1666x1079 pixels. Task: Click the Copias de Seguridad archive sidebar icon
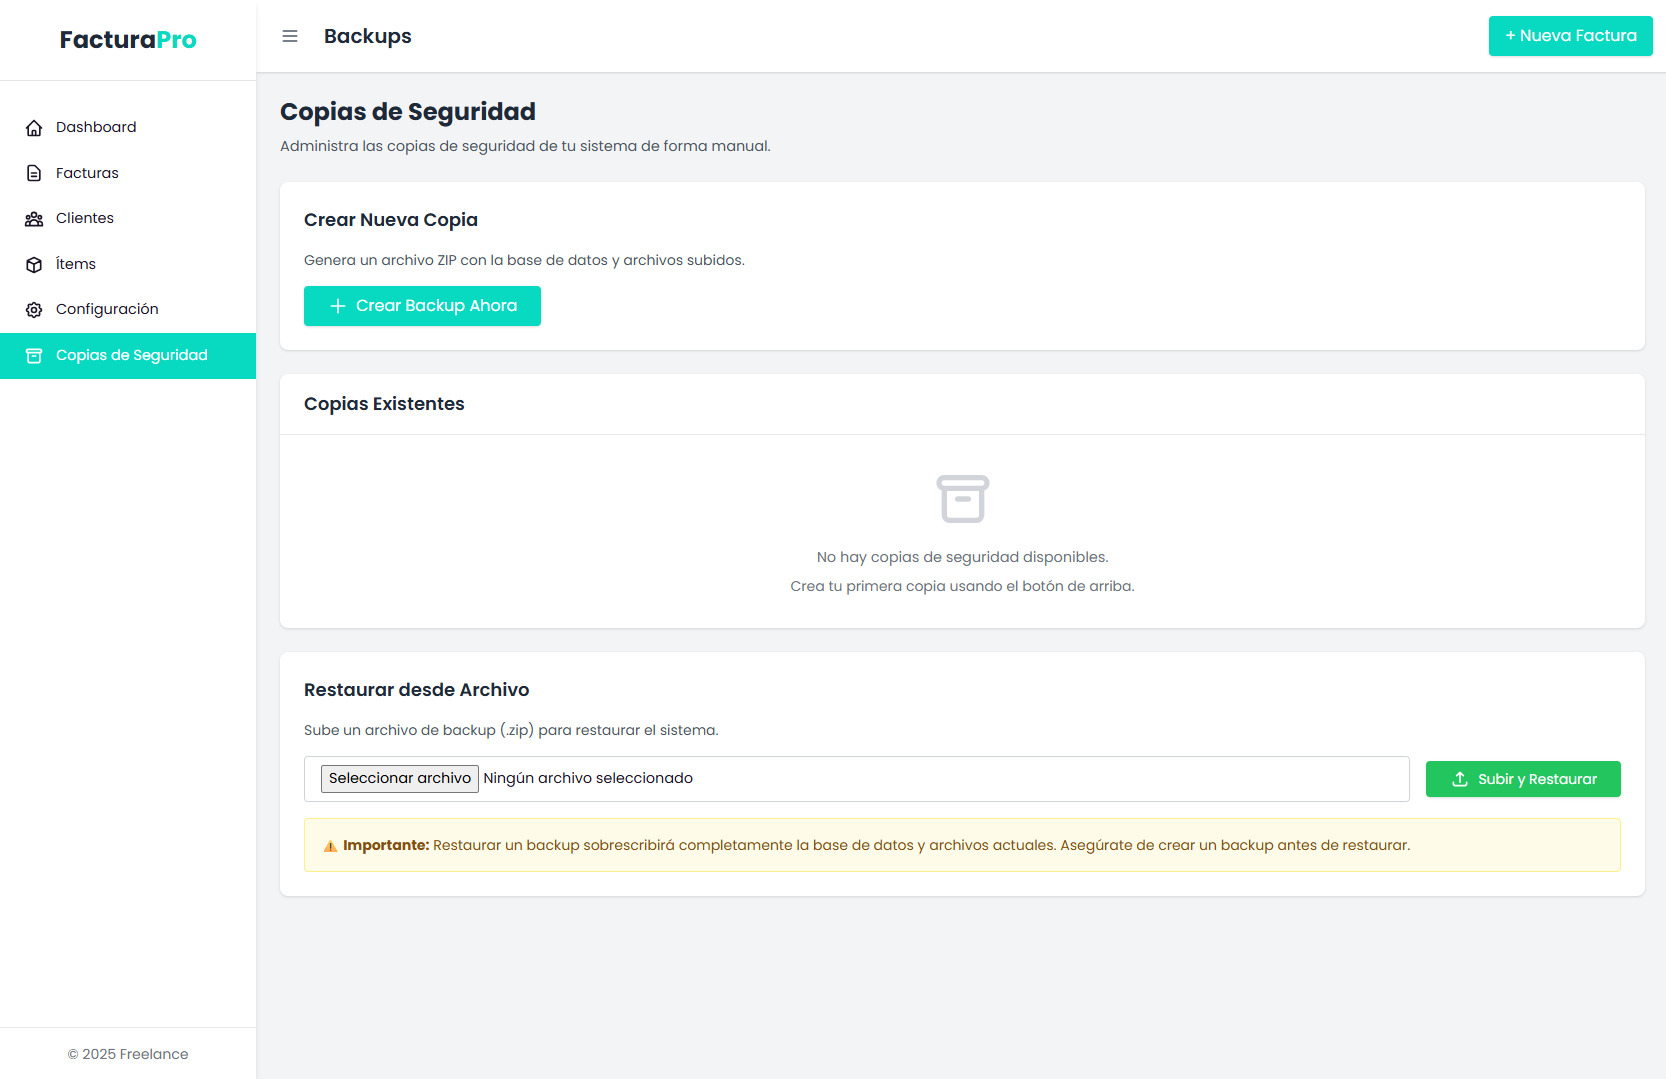click(x=34, y=356)
